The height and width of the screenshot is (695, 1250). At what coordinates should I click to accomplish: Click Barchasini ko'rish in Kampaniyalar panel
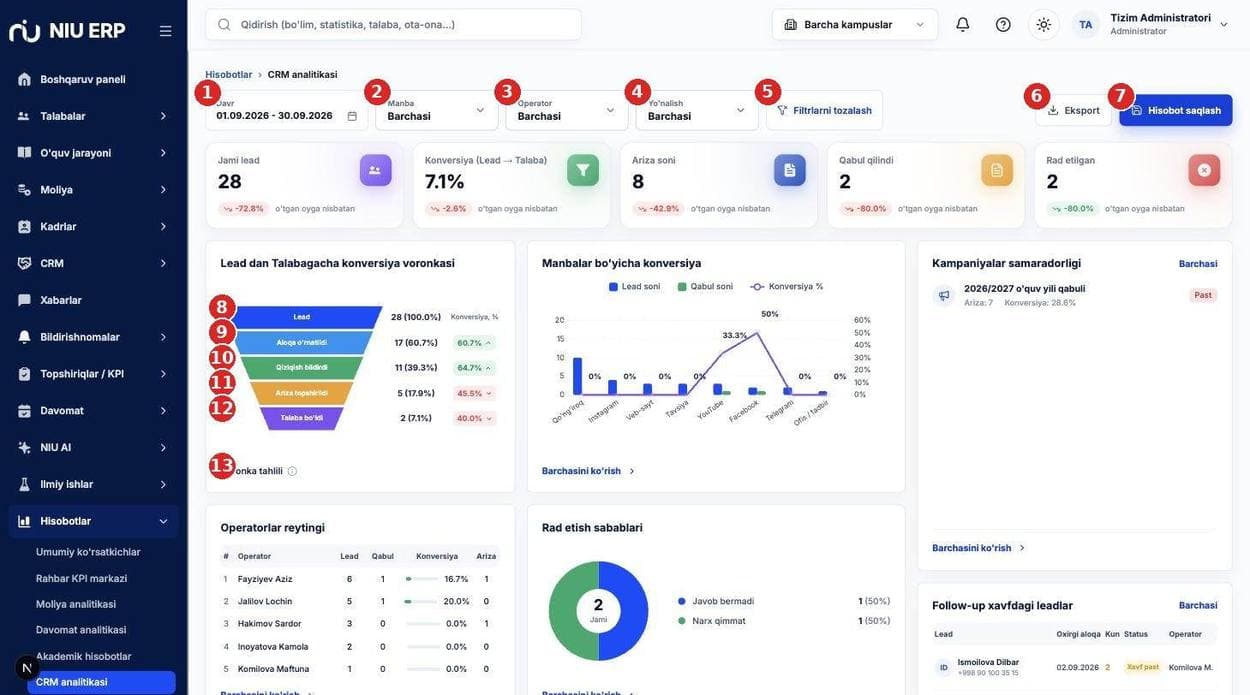coord(979,548)
